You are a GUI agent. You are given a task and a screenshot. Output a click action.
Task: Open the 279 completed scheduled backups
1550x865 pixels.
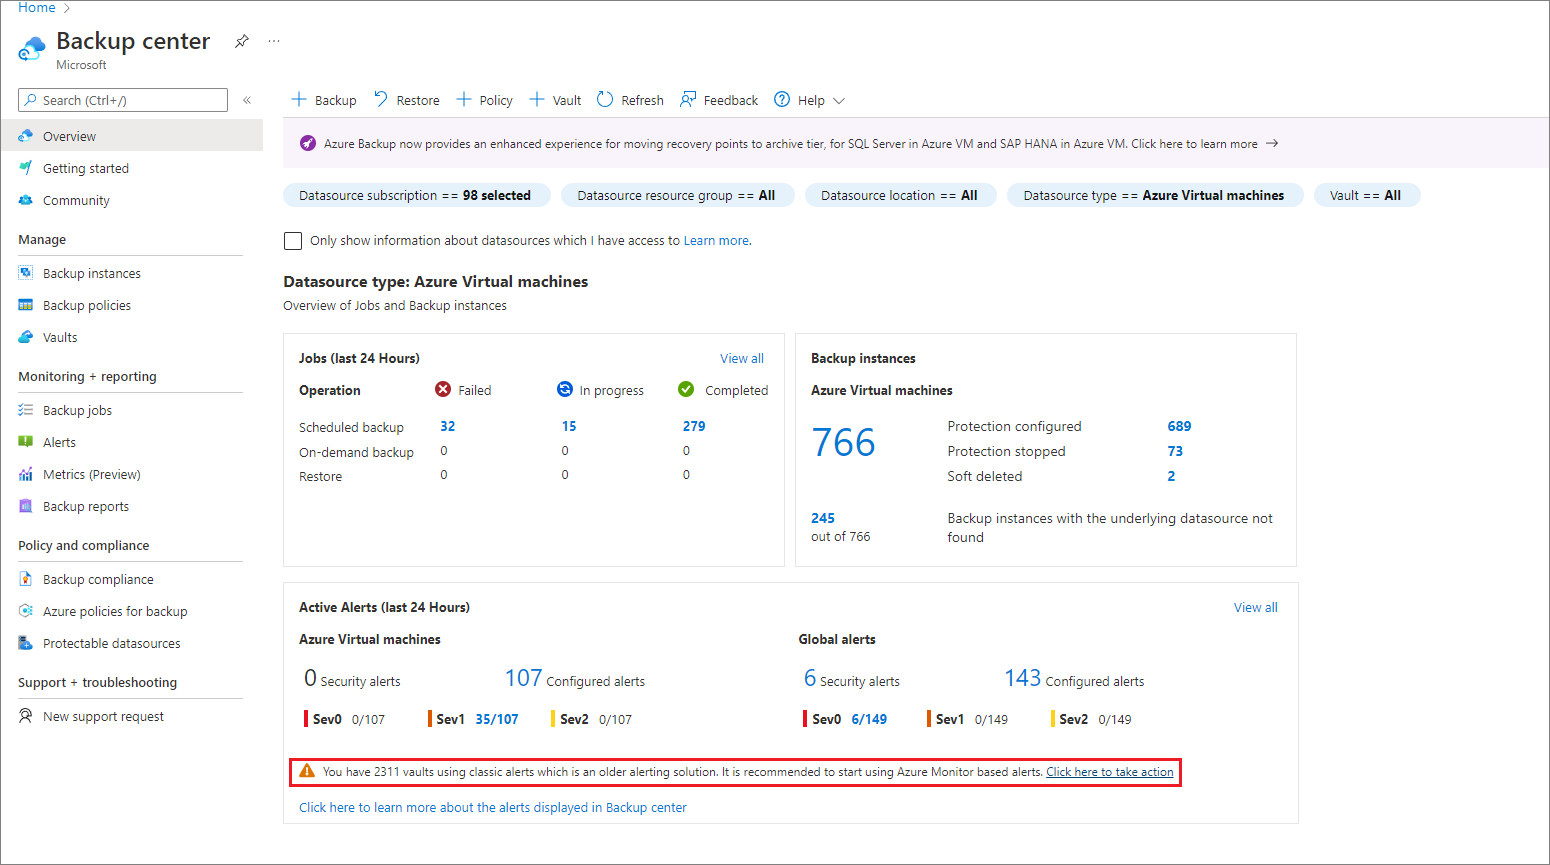point(694,426)
